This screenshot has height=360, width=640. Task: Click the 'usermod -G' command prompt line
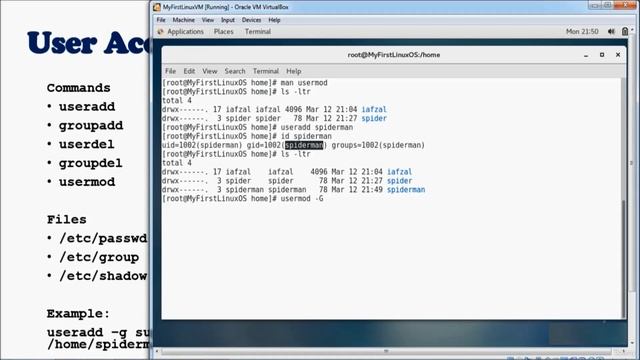point(243,199)
